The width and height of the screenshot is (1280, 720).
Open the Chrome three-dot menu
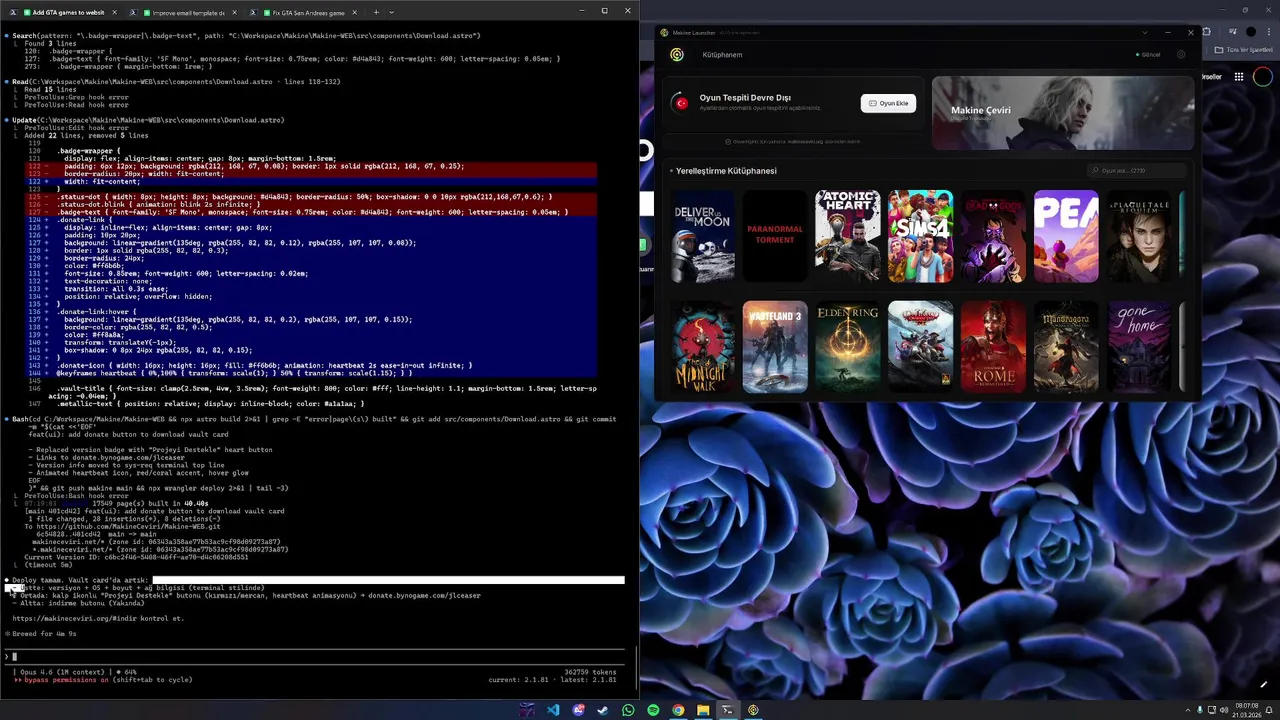coord(1269,32)
